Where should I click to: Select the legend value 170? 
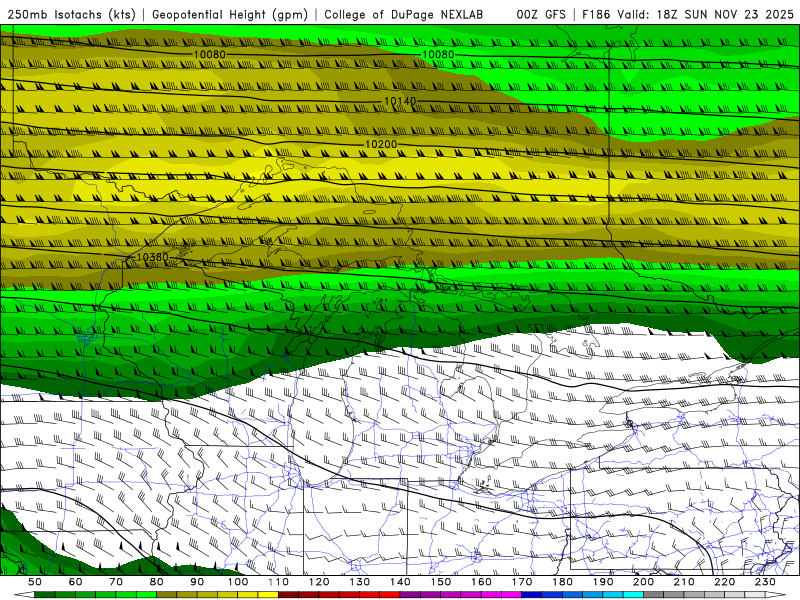click(522, 582)
